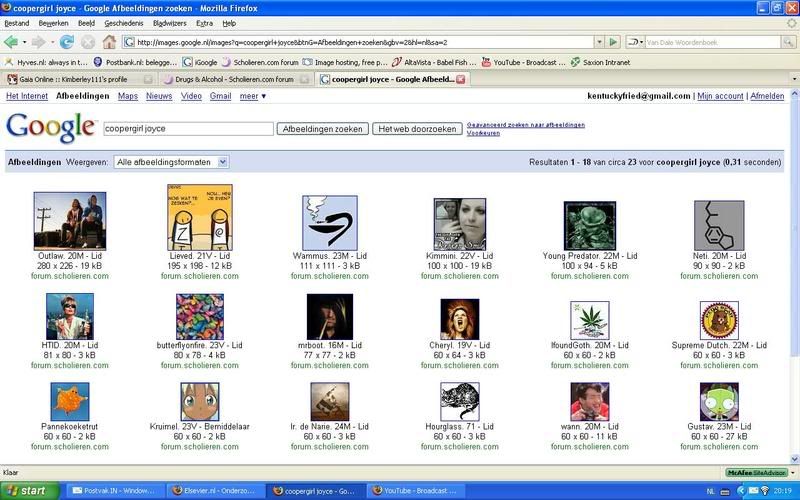
Task: Expand the meer menu
Action: coord(253,96)
